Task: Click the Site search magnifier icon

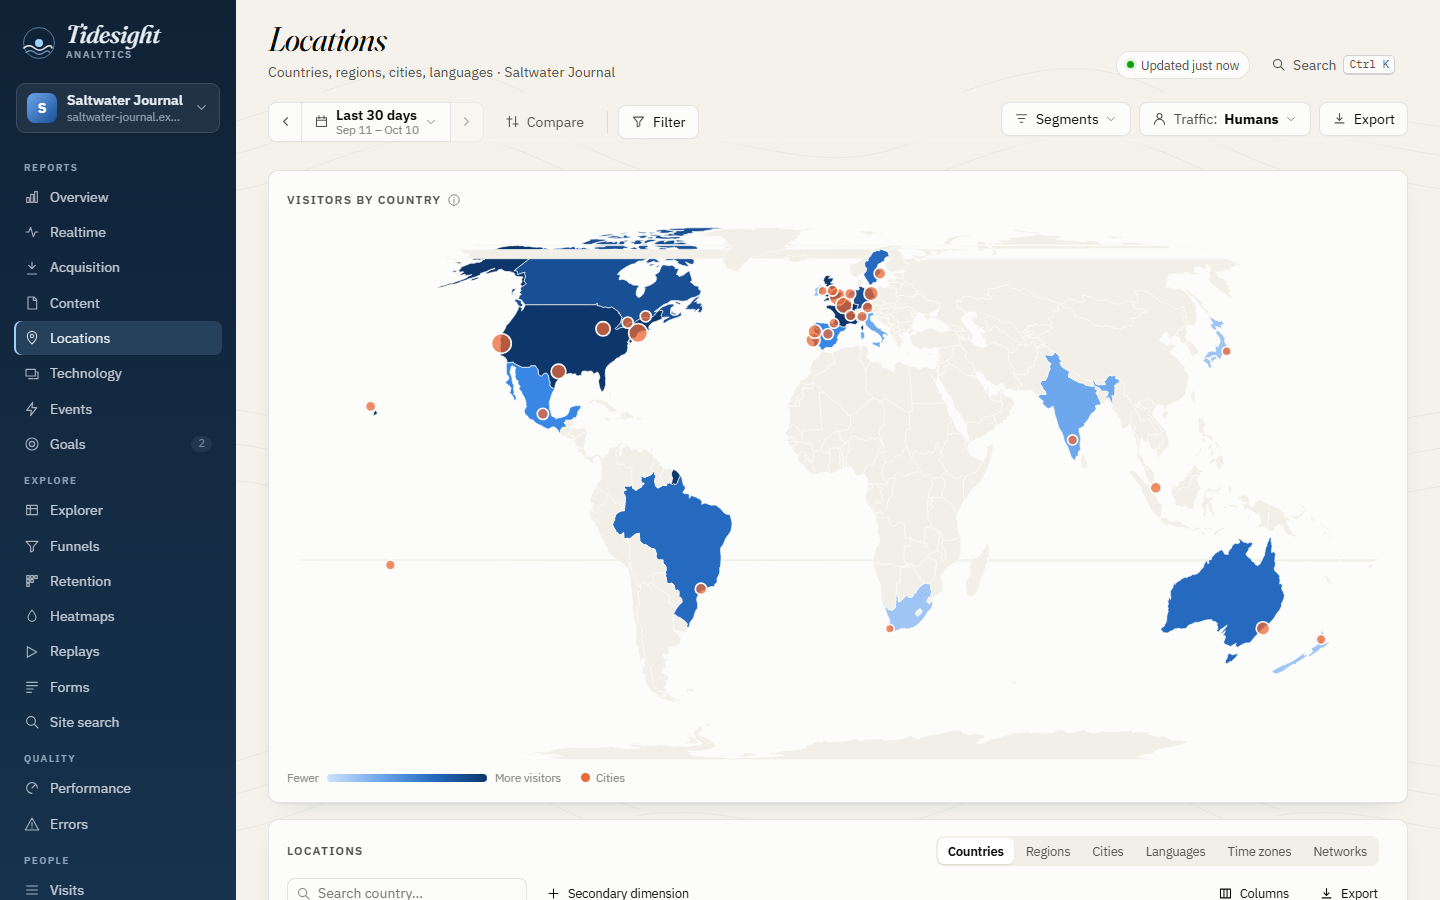Action: point(32,722)
